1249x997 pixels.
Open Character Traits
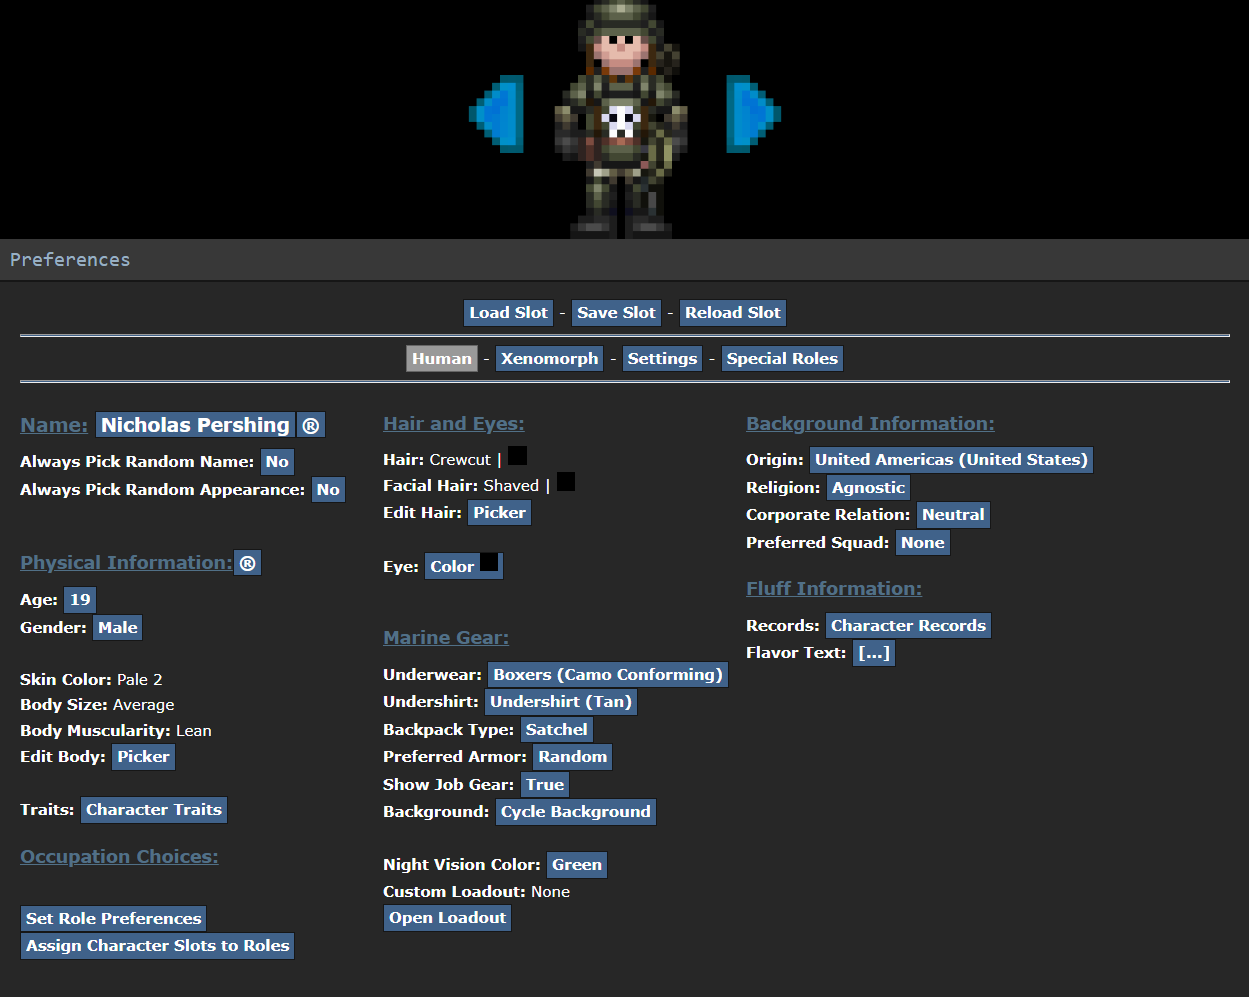point(154,810)
